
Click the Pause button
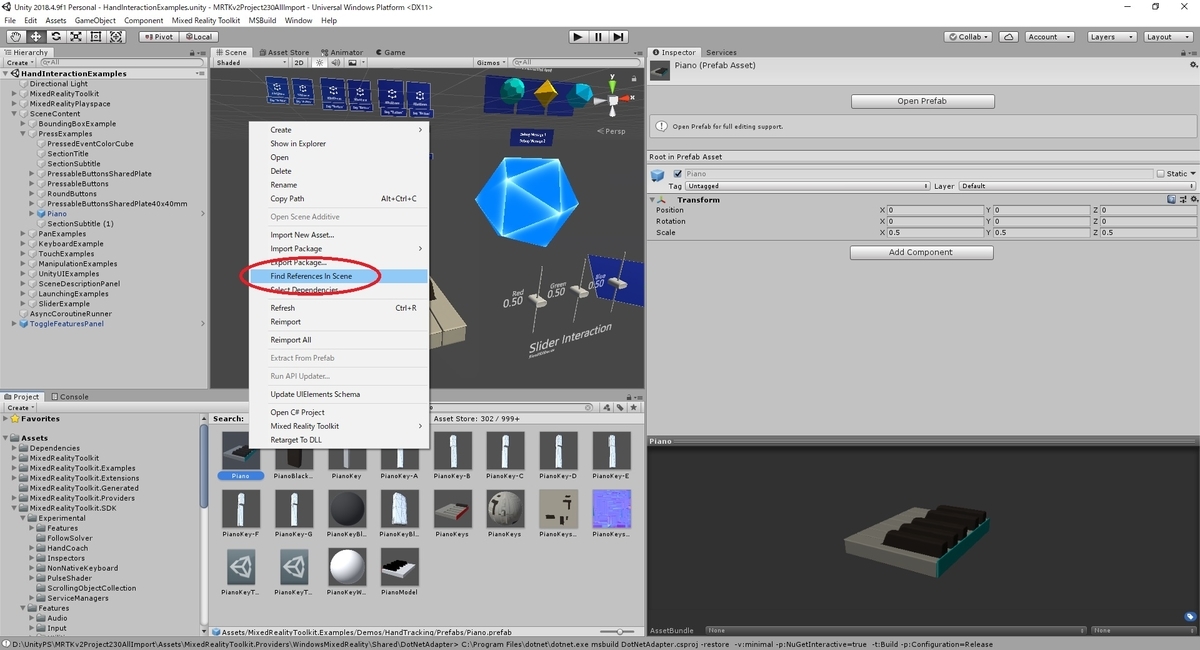[598, 37]
